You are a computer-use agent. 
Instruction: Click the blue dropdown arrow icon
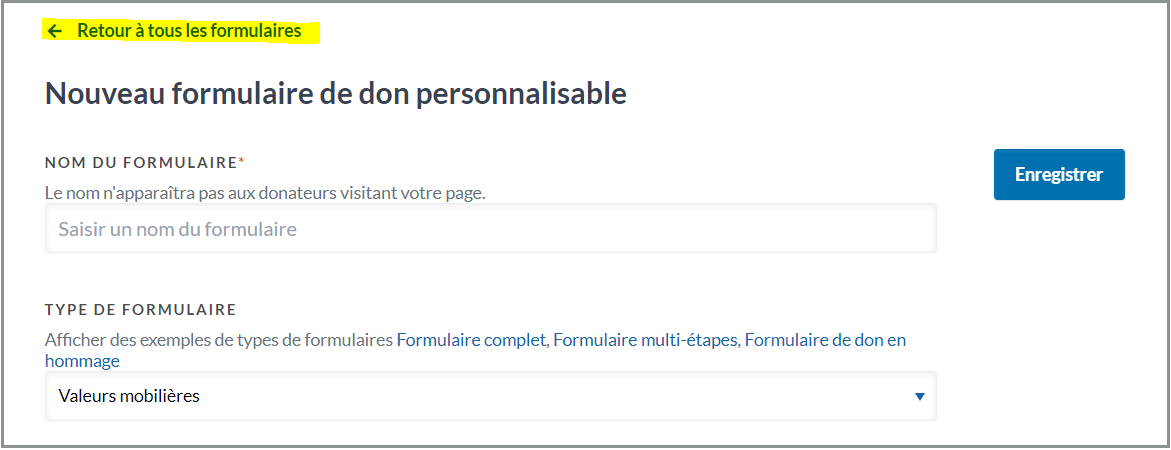tap(919, 397)
